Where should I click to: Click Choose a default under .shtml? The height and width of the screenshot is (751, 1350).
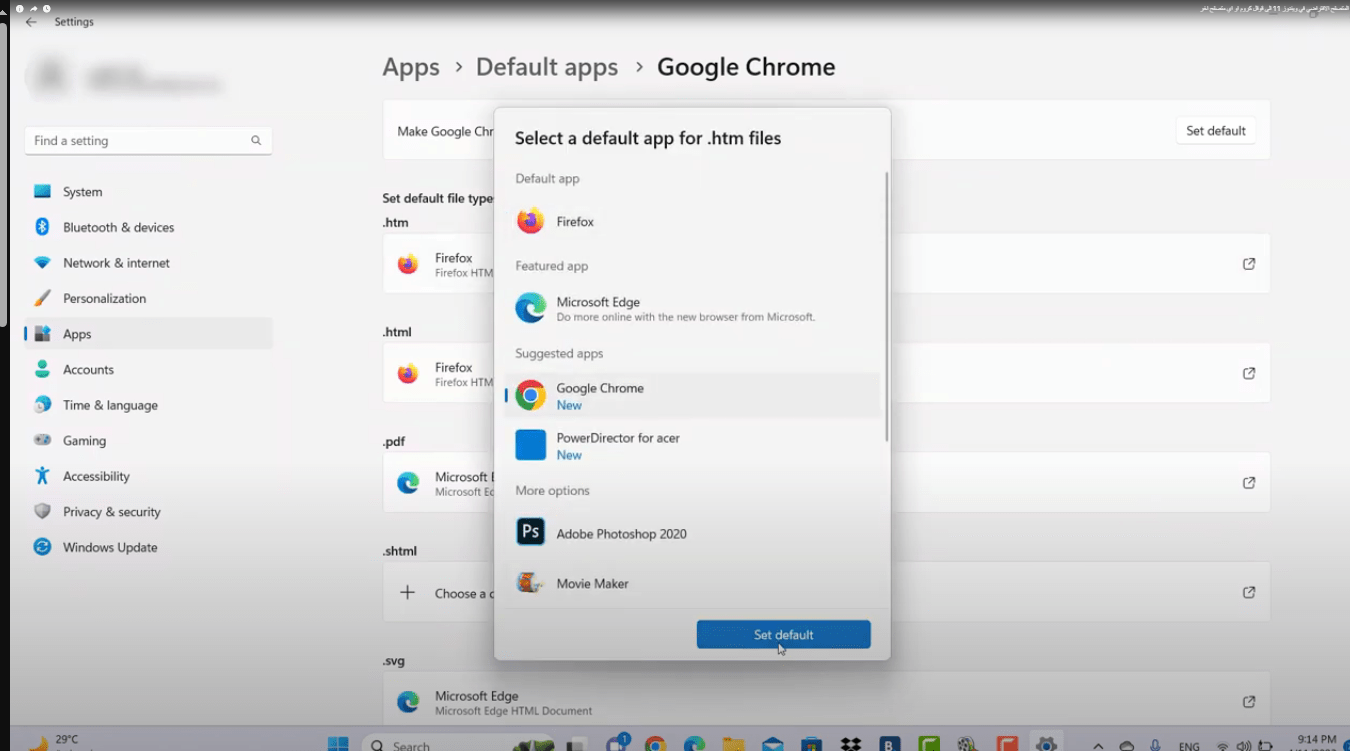[x=438, y=592]
